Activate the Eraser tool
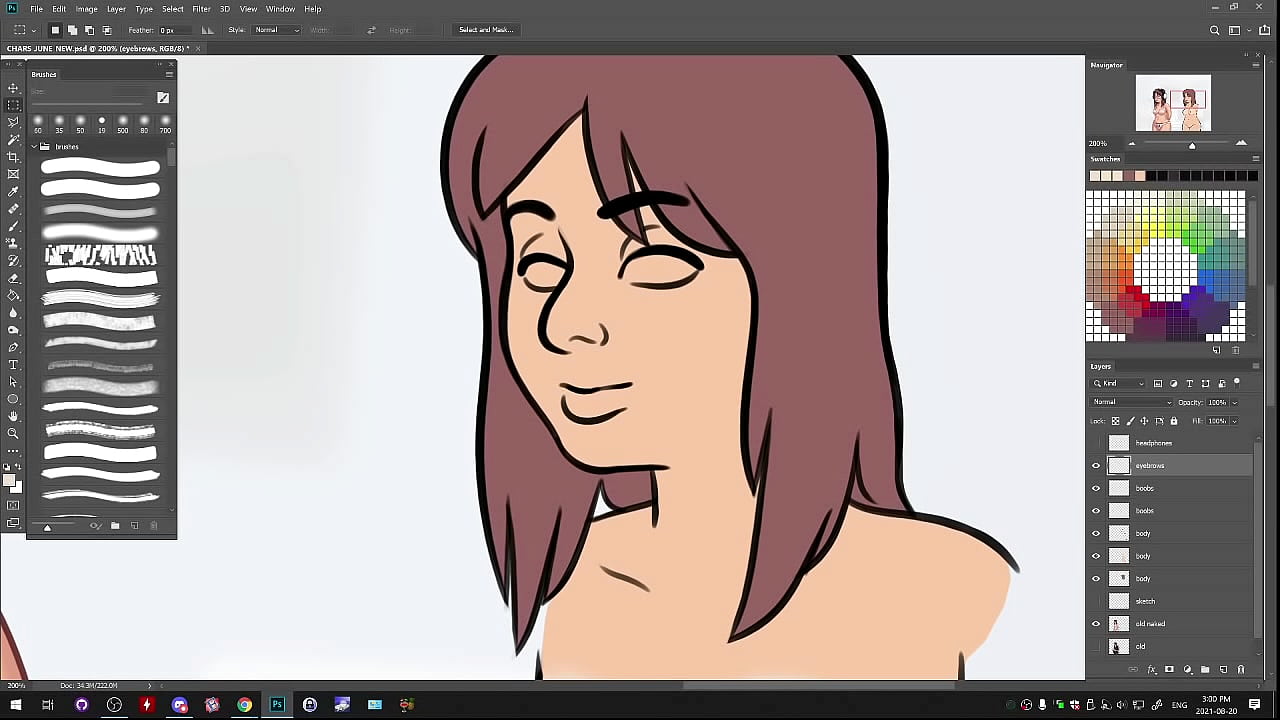This screenshot has width=1280, height=720. coord(13,278)
